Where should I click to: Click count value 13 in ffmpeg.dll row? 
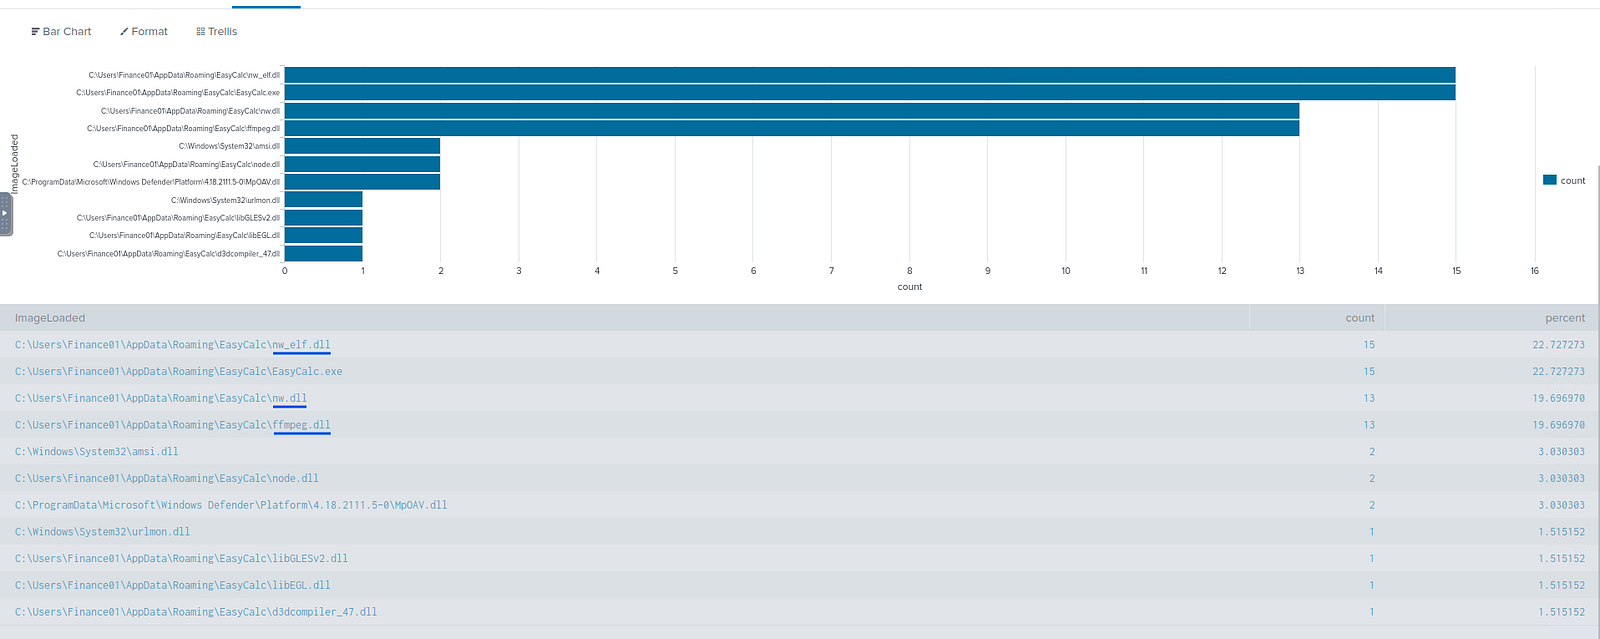click(x=1369, y=425)
